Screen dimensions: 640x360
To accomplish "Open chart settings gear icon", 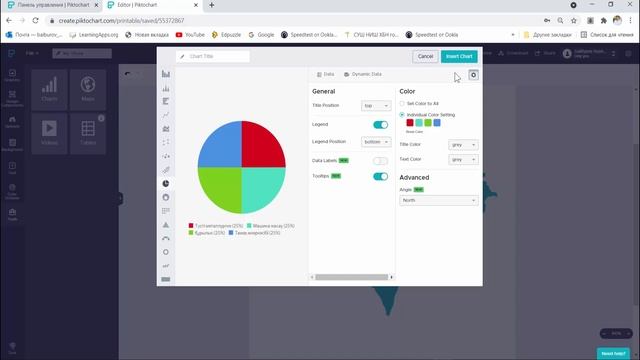I will (473, 75).
